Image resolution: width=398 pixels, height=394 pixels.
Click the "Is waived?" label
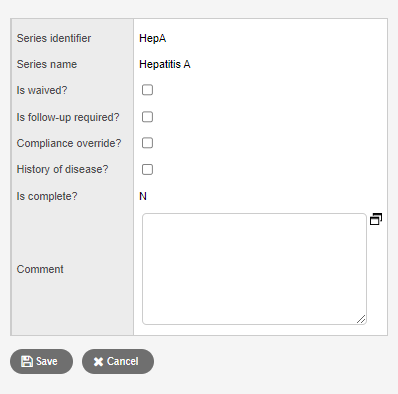42,90
